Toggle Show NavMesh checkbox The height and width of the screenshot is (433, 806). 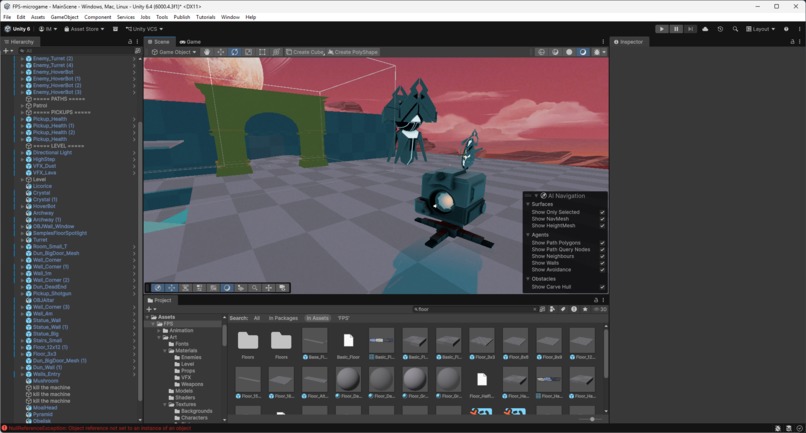click(602, 219)
